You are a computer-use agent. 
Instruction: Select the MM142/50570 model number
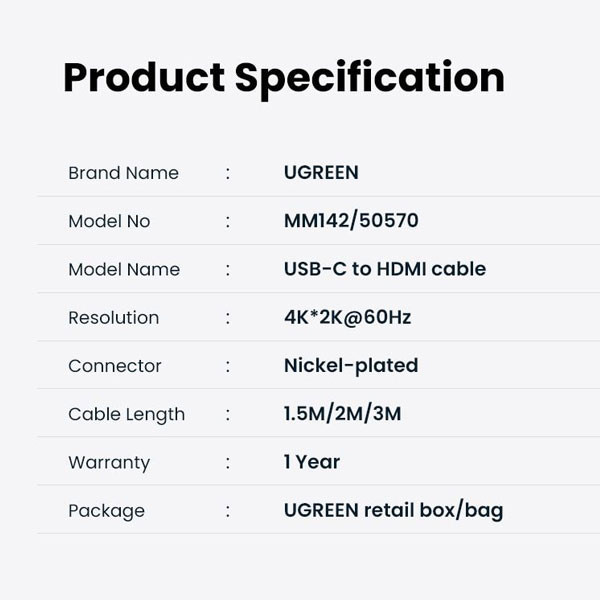pyautogui.click(x=351, y=221)
